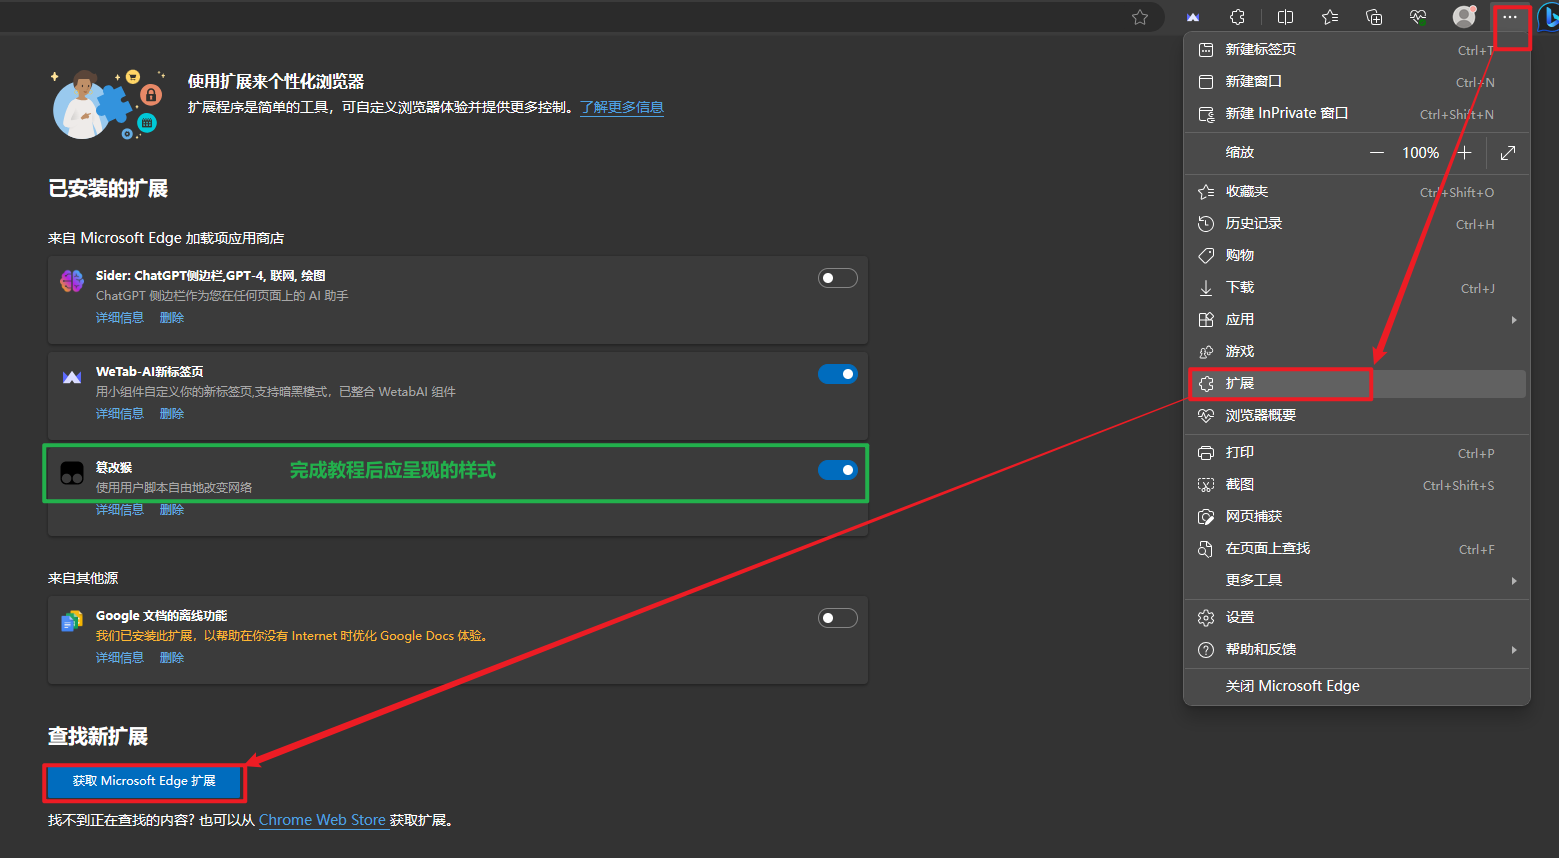Click the Sider ChatGPT extension icon

pos(72,281)
